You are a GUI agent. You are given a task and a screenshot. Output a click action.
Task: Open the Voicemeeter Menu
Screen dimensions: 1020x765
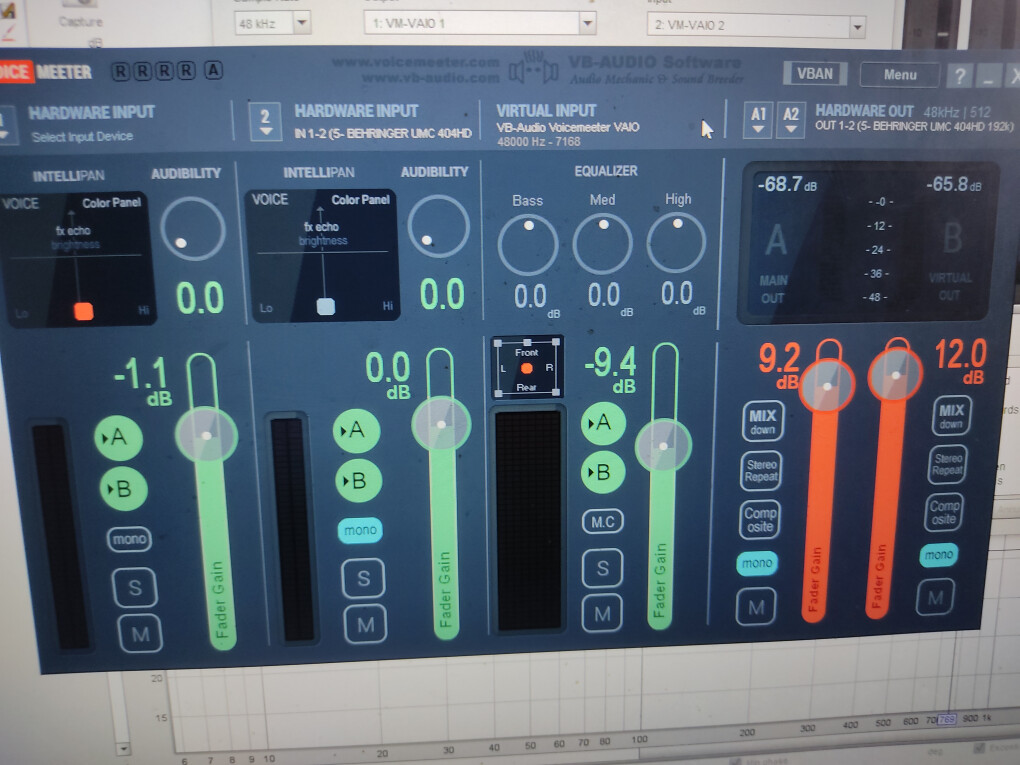click(900, 75)
